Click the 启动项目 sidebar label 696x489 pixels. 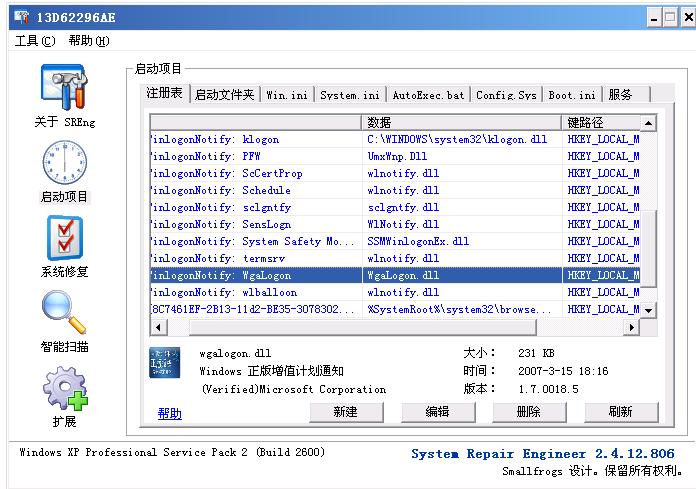[64, 197]
